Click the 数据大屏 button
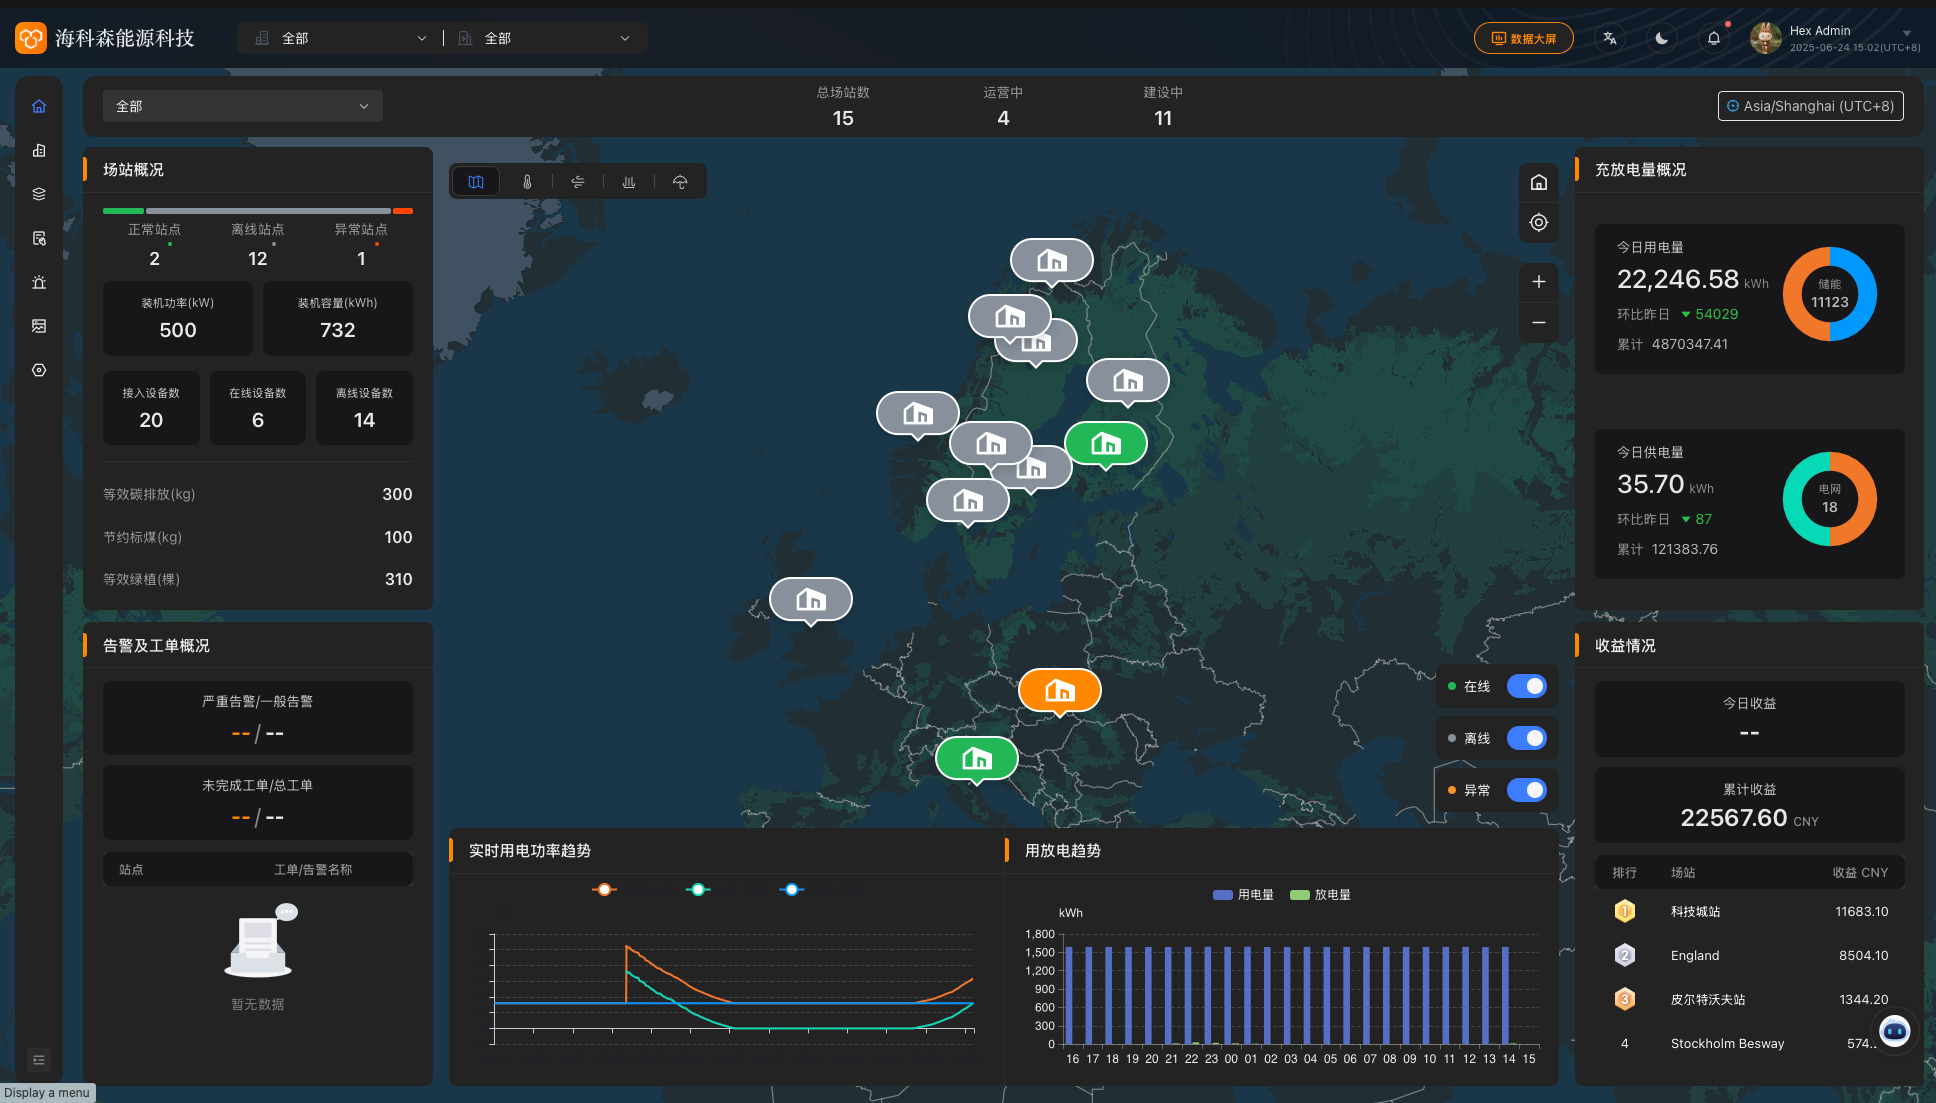1936x1103 pixels. click(1523, 38)
